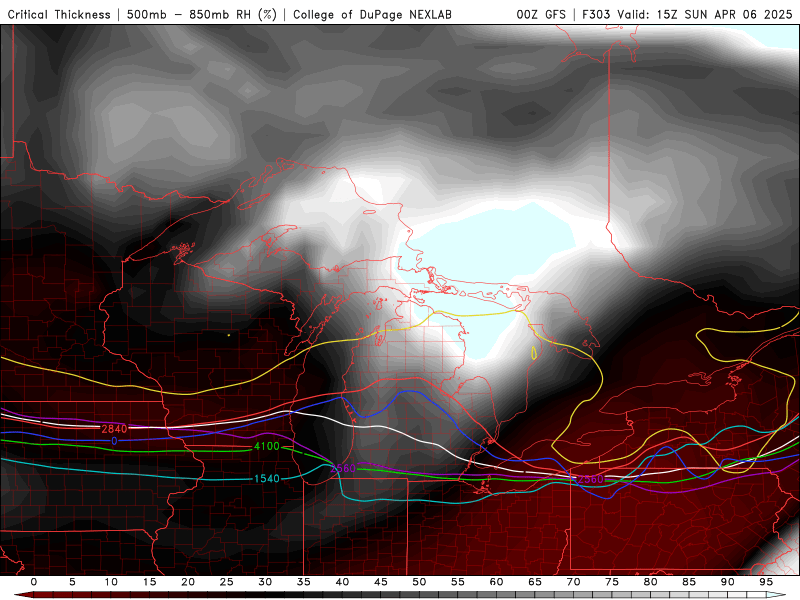800x600 pixels.
Task: Click the '0' value on color scale
Action: tap(34, 582)
